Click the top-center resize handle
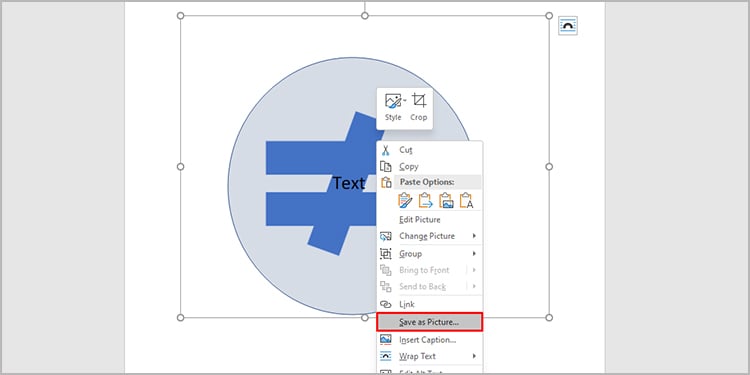The height and width of the screenshot is (375, 750). pos(365,16)
